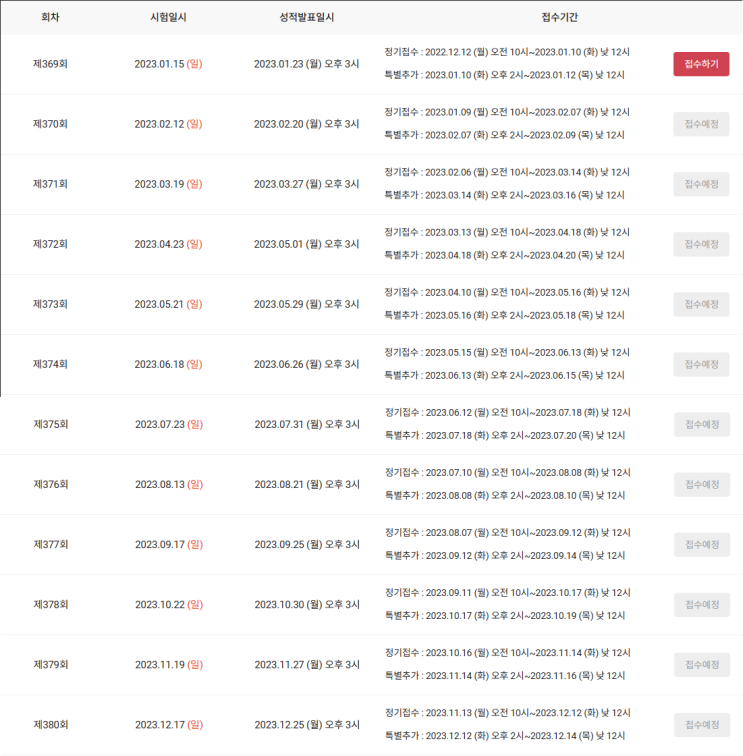Click 특별추가 period text for 제369회
Viewport: 743px width, 756px height.
[x=505, y=75]
